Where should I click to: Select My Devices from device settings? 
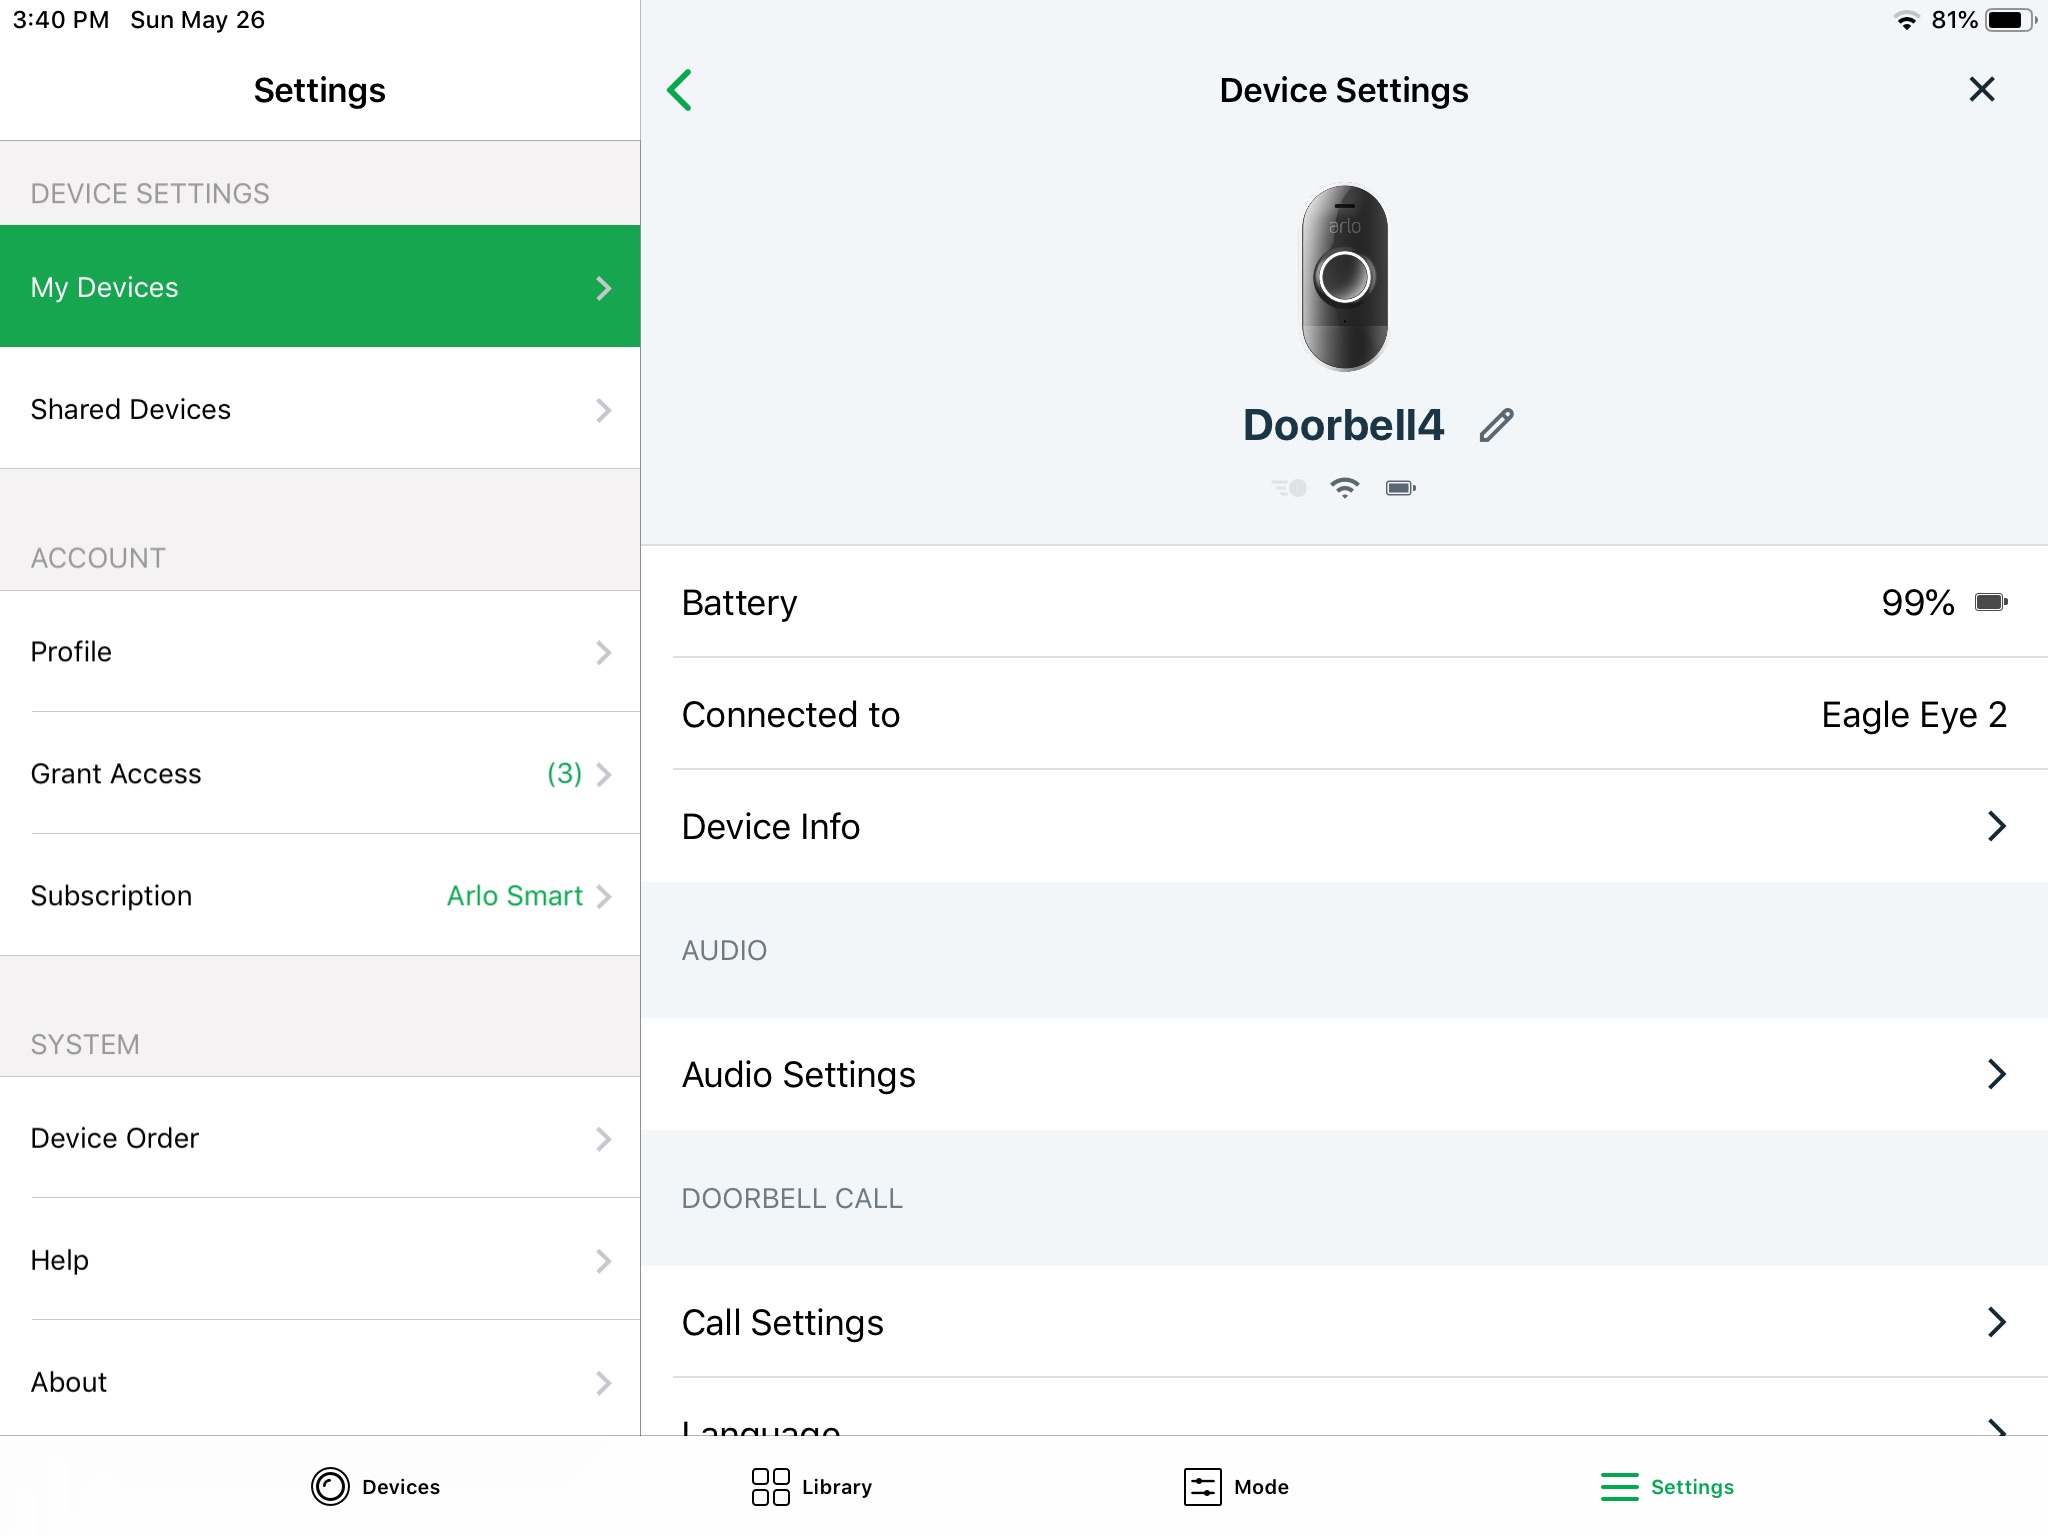click(x=319, y=286)
